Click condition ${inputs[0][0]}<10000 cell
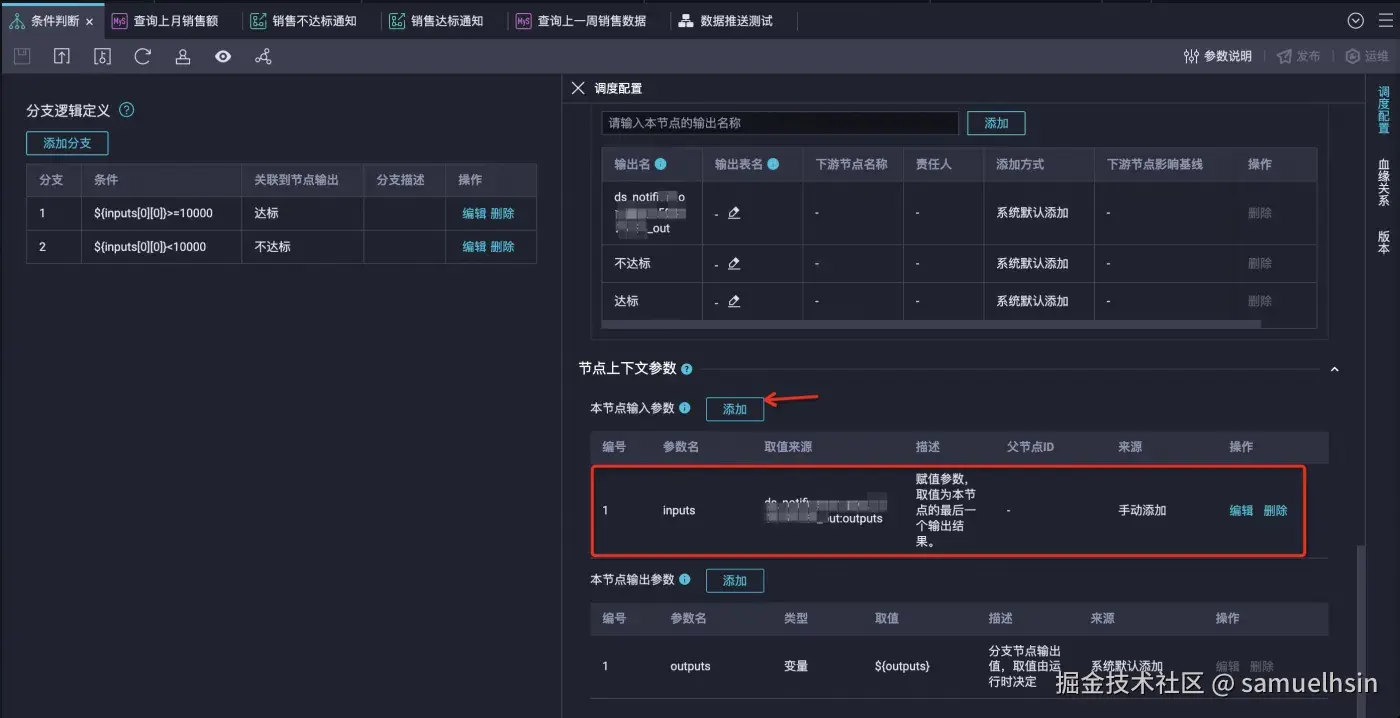Viewport: 1400px width, 718px height. (150, 247)
